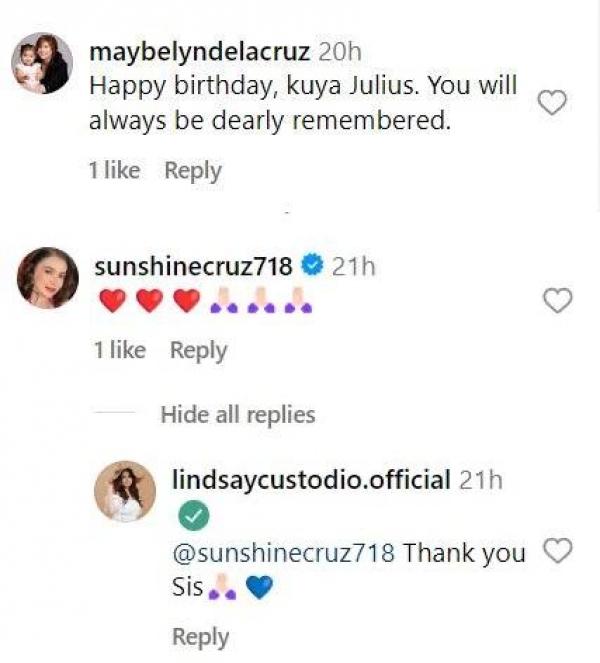Open lindsaycustodio.official's profile picture
The height and width of the screenshot is (663, 600).
click(x=126, y=491)
